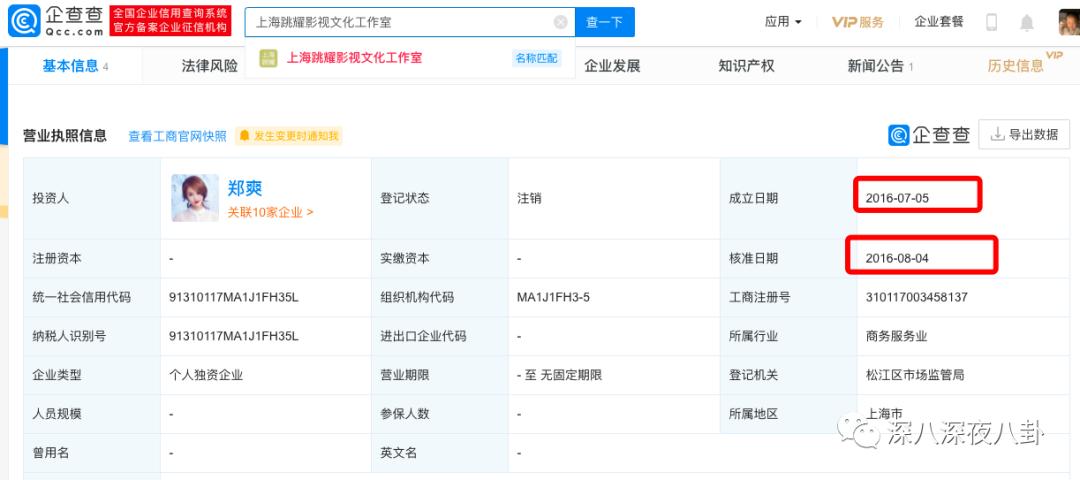Viewport: 1080px width, 480px height.
Task: Click the red 全国企业信用查询系统 banner
Action: [170, 21]
